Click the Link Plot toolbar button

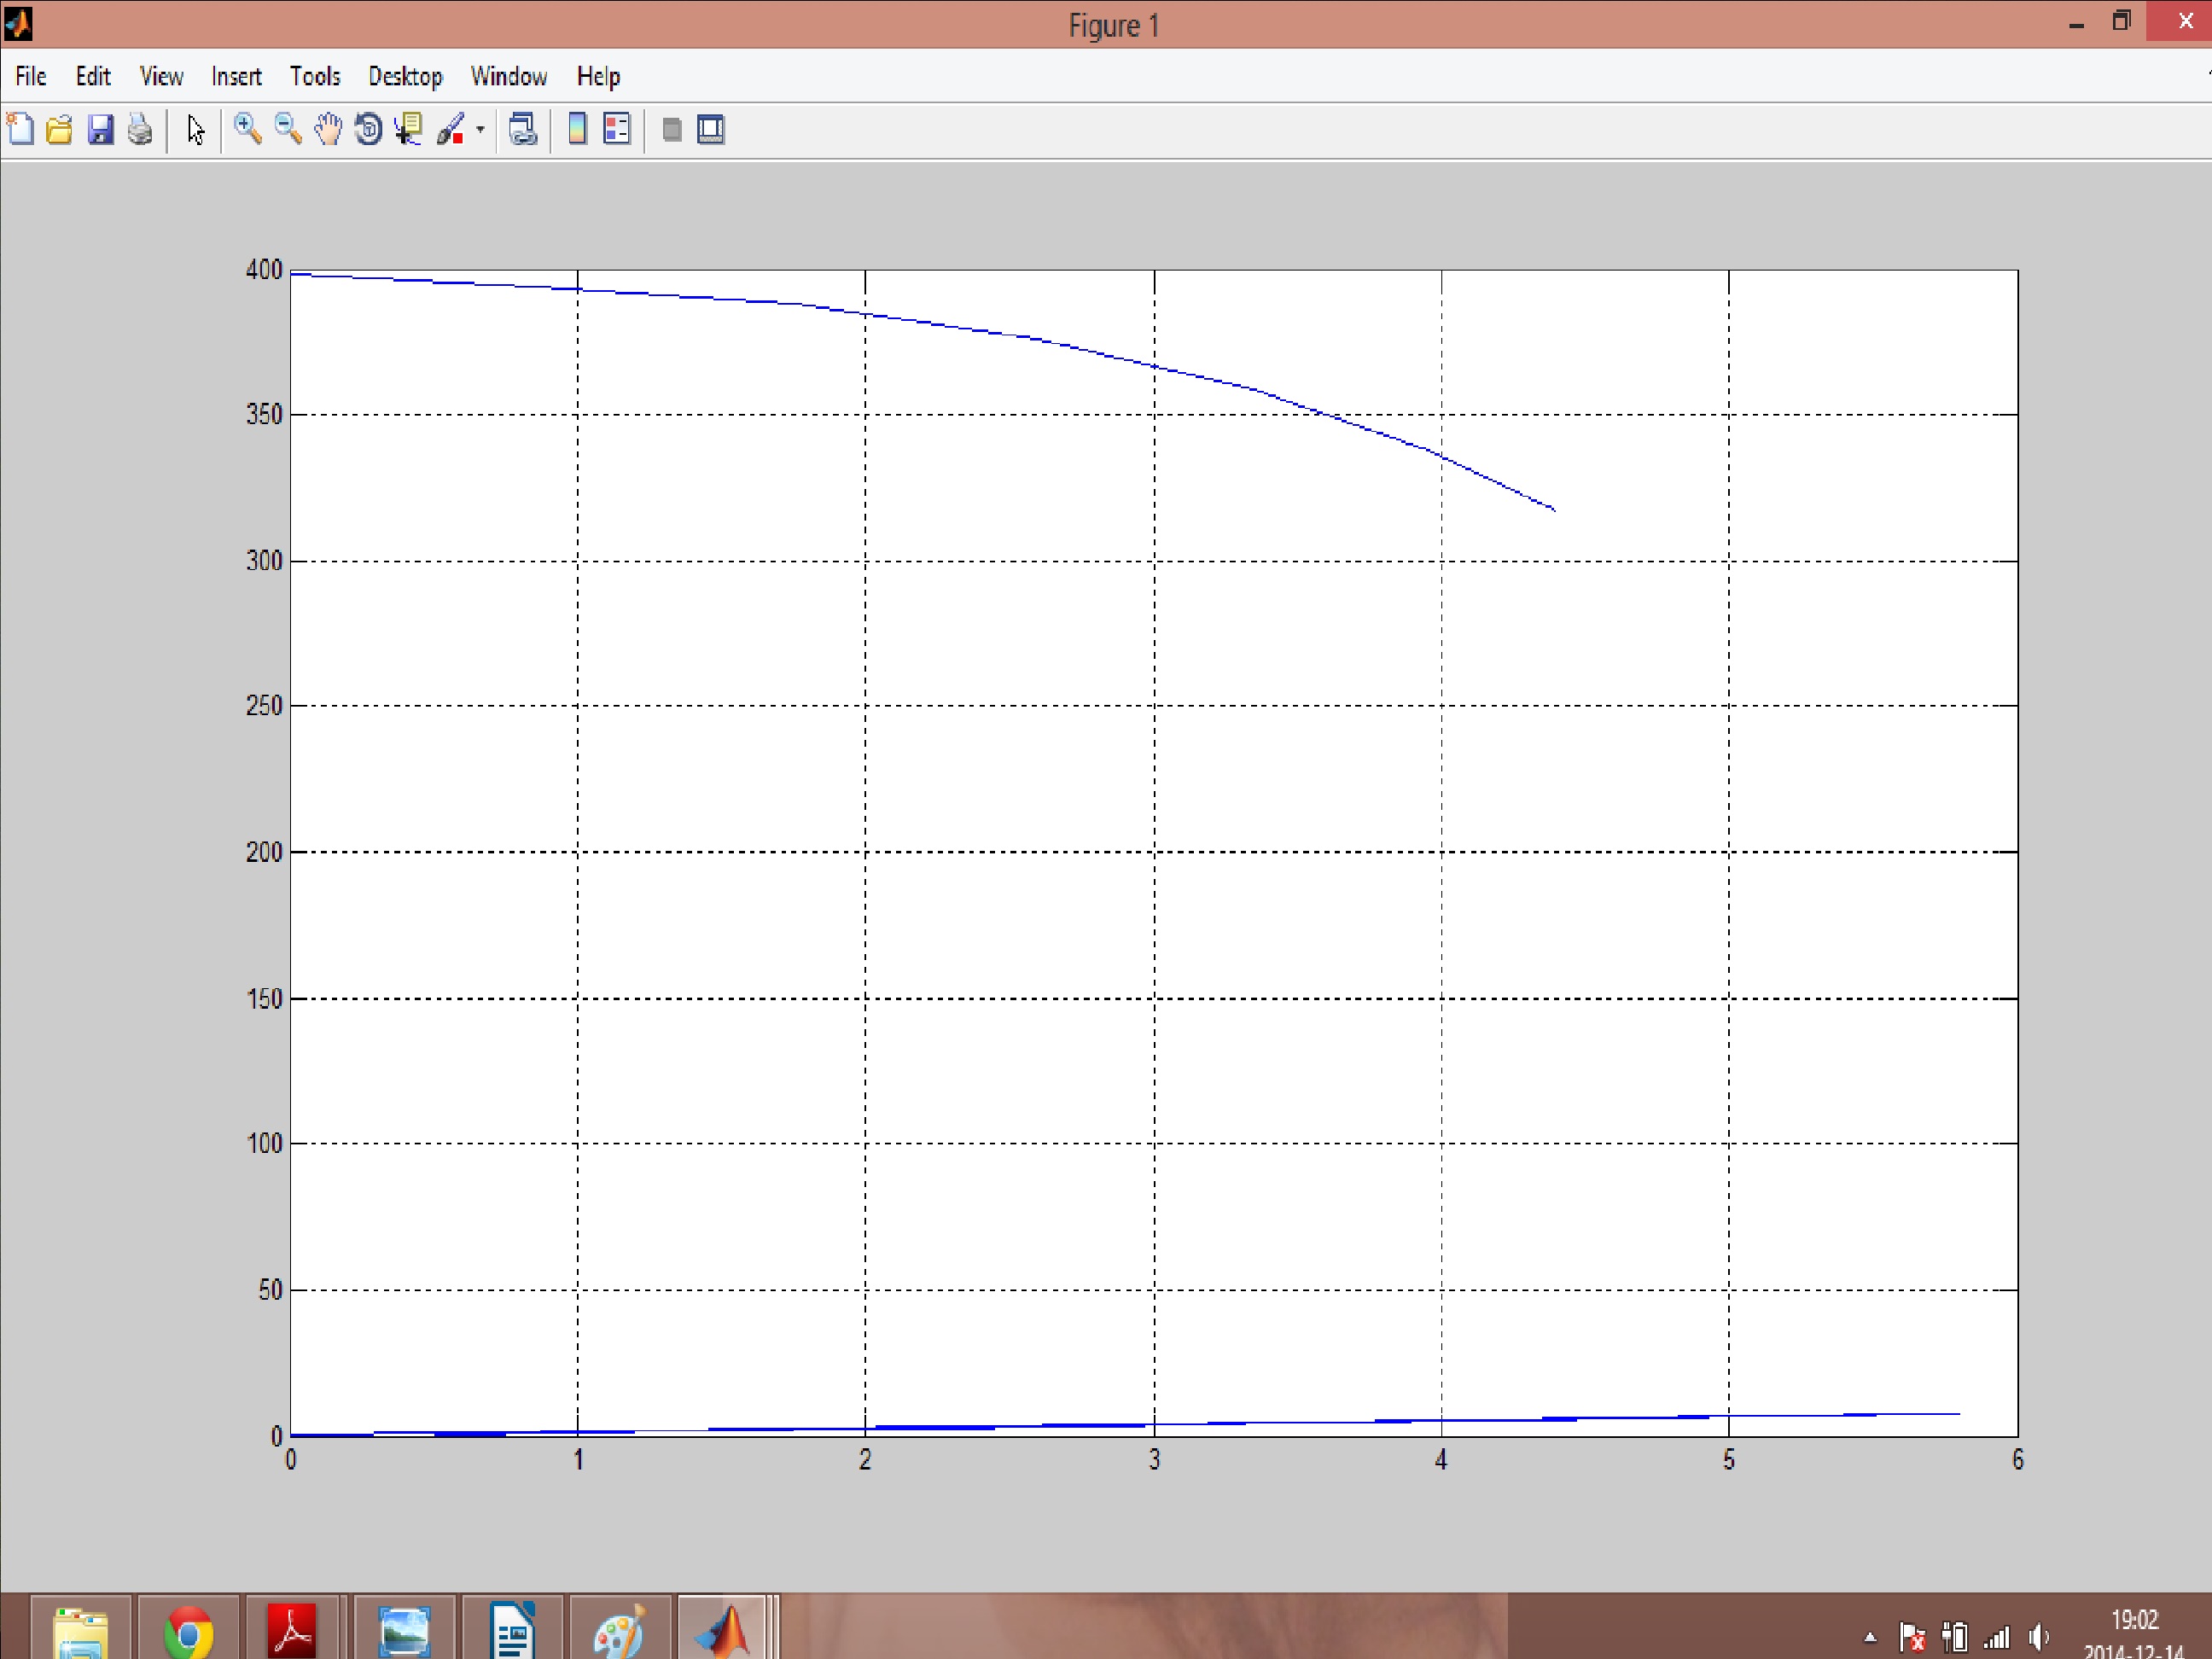523,130
